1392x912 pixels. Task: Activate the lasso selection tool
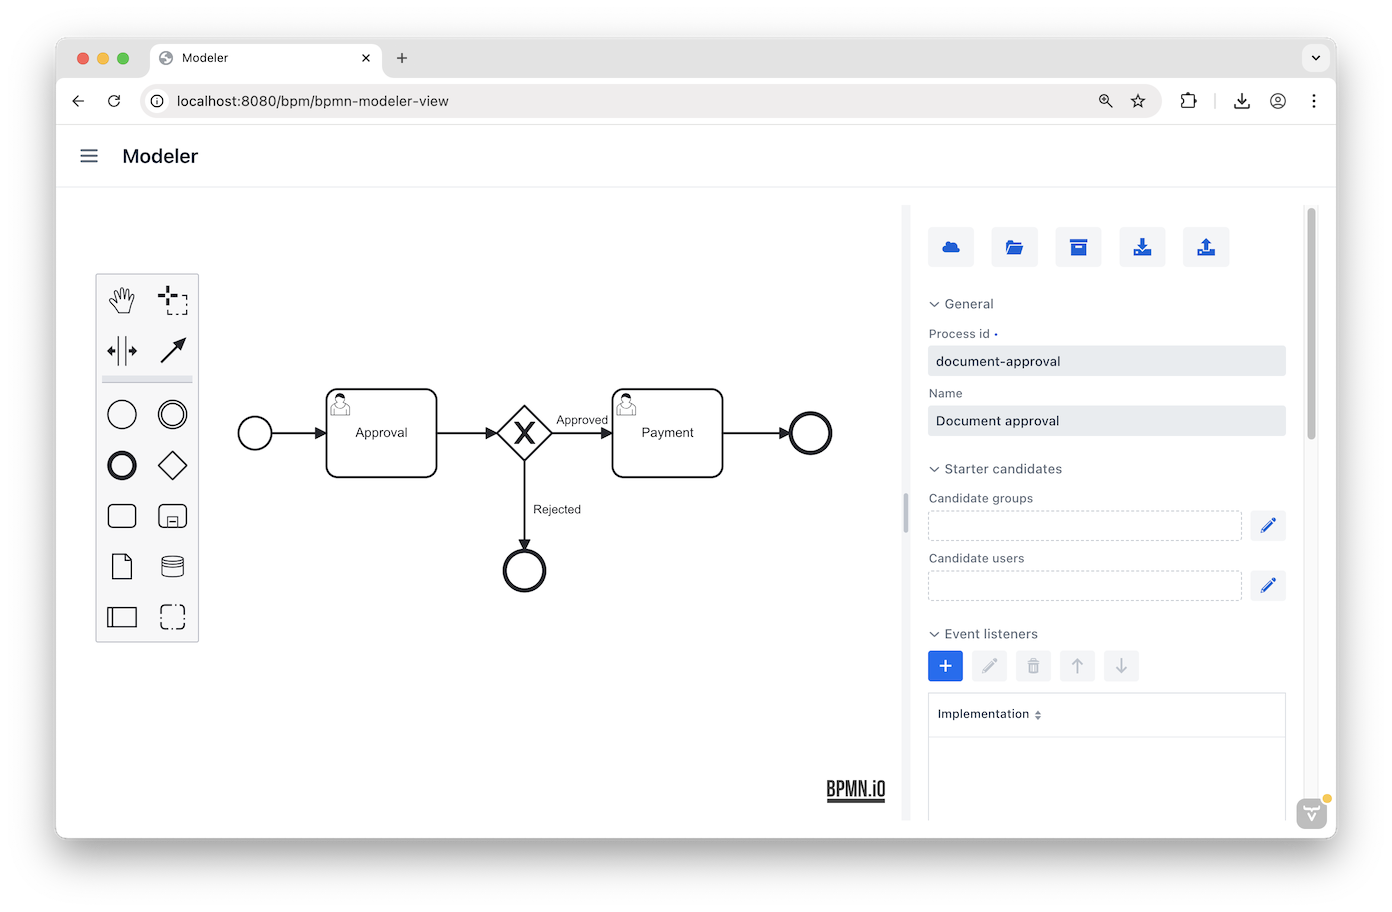coord(172,299)
